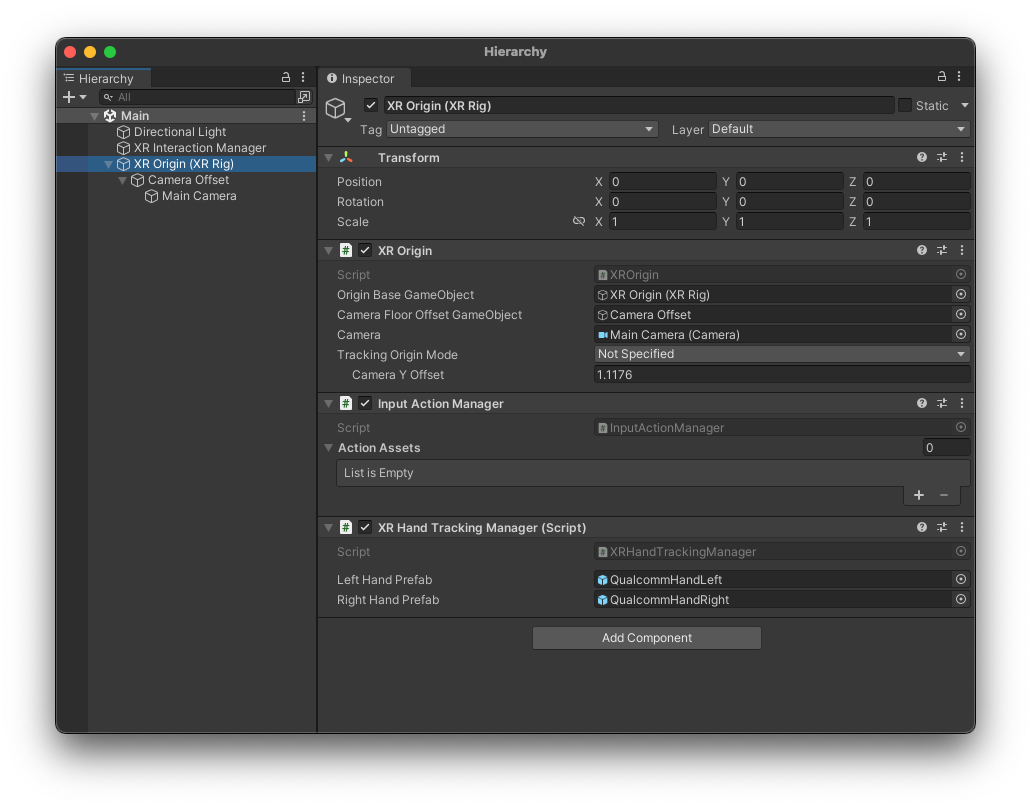Click the Add Component button
The image size is (1031, 807).
tap(647, 638)
